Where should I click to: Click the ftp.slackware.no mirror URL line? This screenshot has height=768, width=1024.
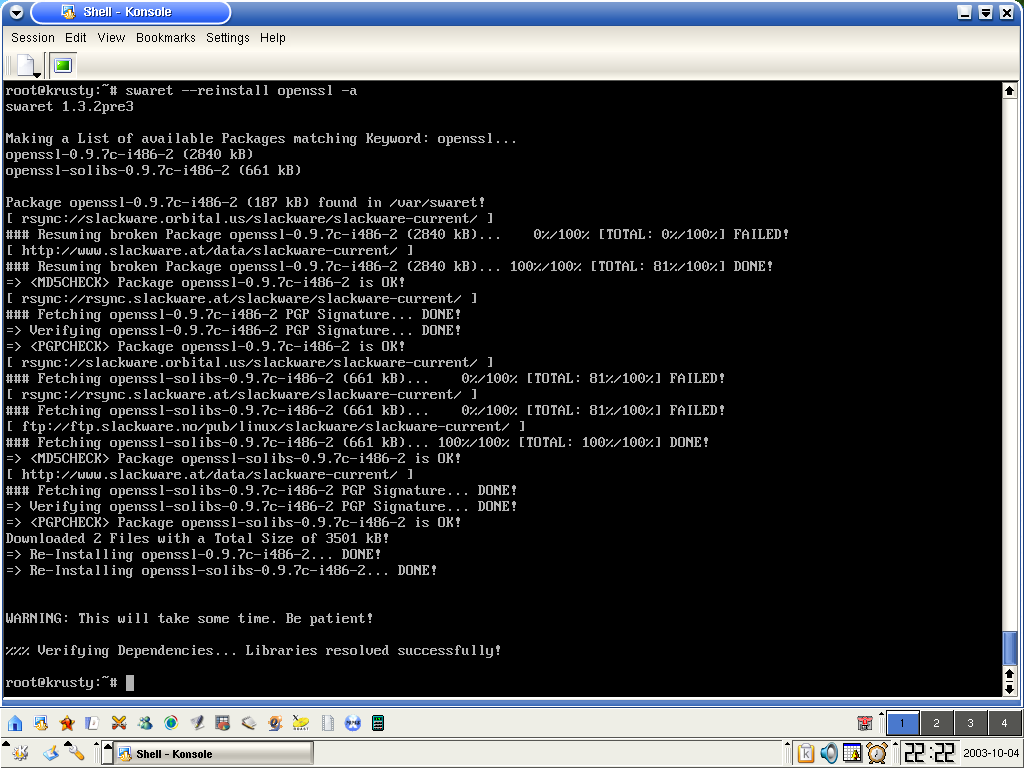[266, 426]
